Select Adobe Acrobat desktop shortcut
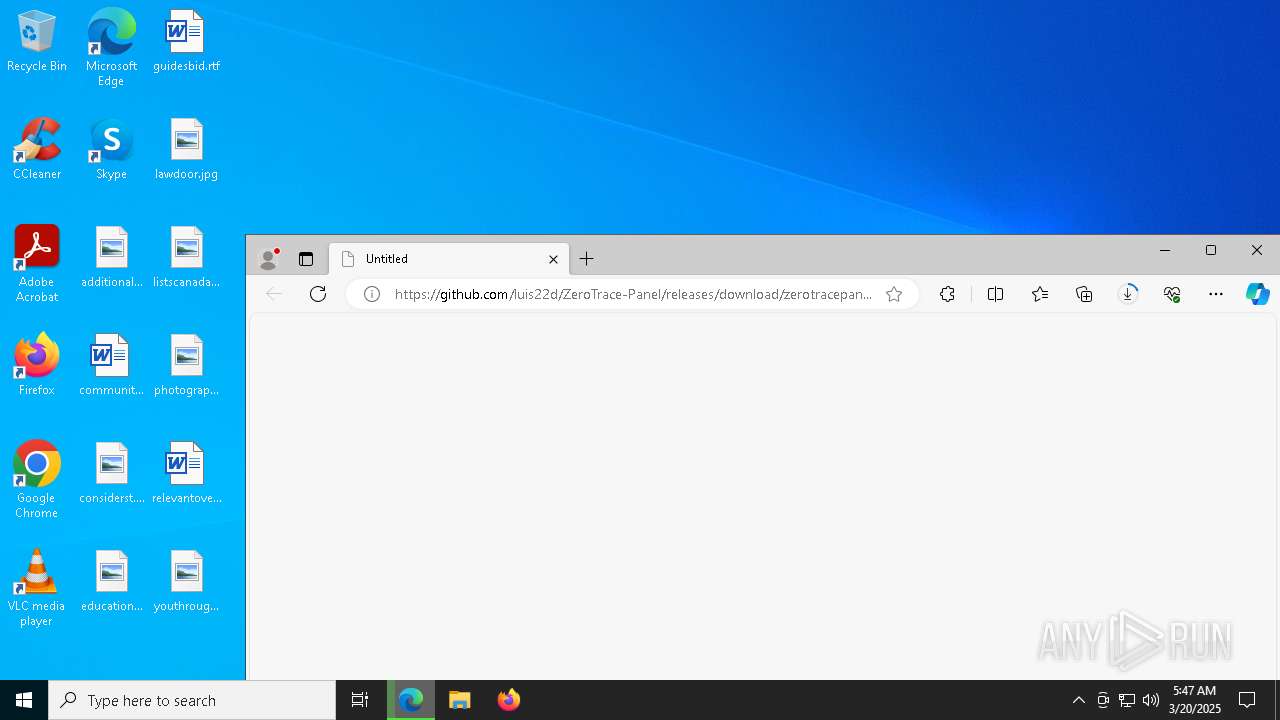 (37, 263)
